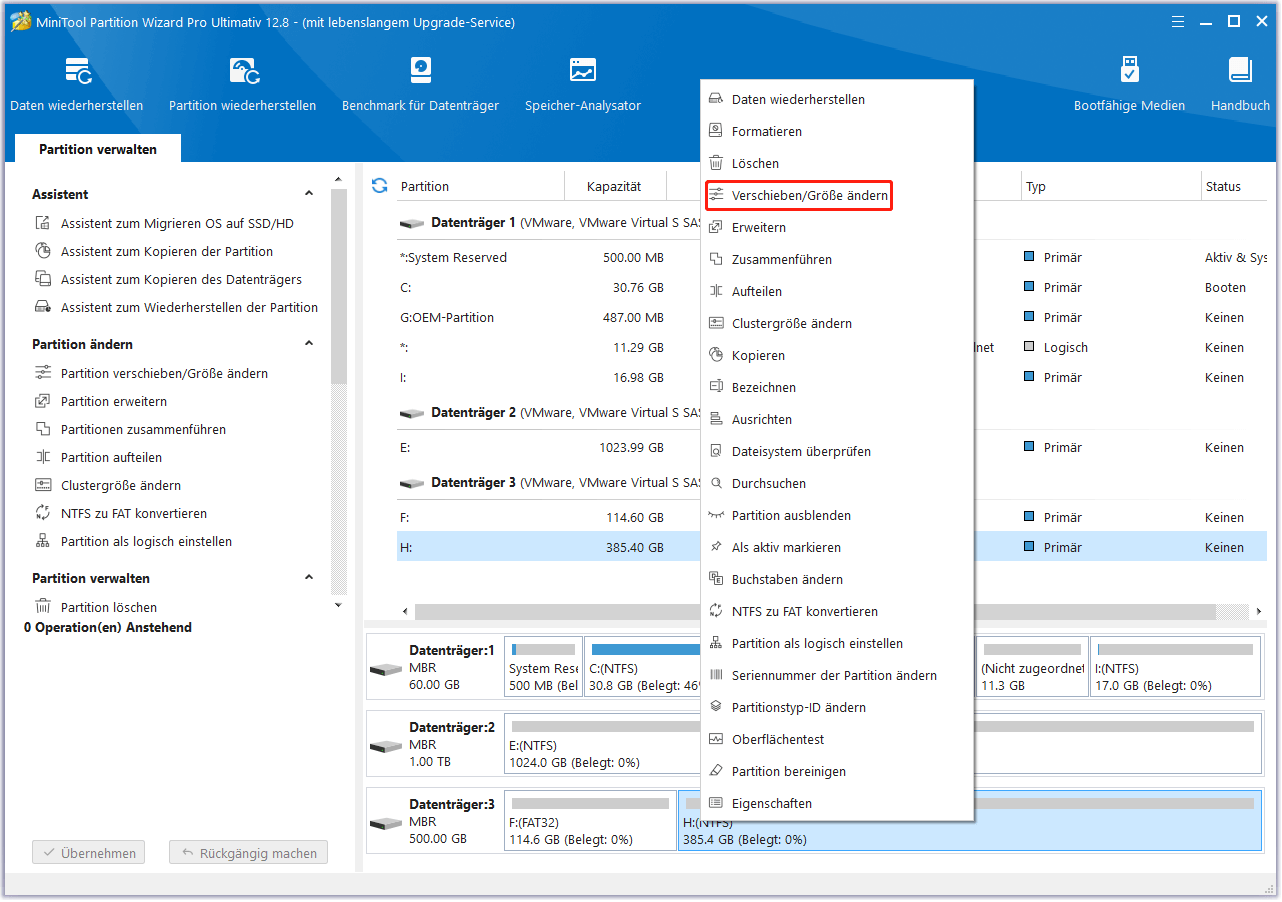Click the Status column header
The image size is (1282, 902).
(x=1236, y=186)
